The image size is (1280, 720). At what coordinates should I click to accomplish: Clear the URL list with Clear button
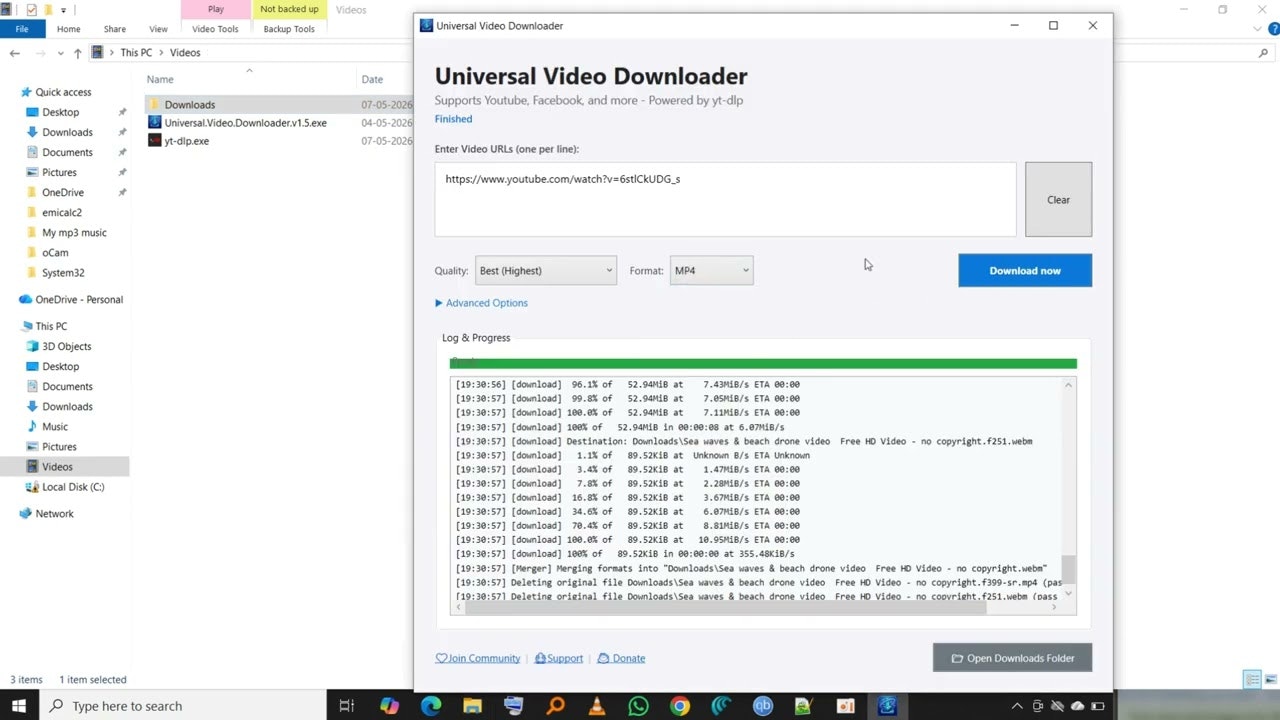tap(1058, 200)
